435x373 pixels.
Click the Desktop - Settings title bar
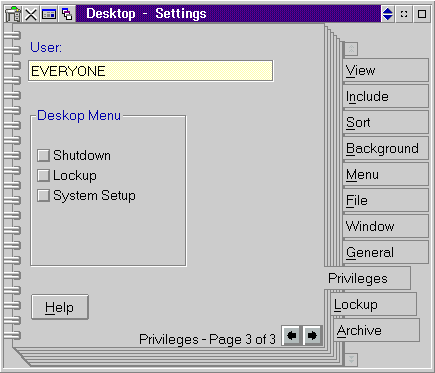point(228,14)
